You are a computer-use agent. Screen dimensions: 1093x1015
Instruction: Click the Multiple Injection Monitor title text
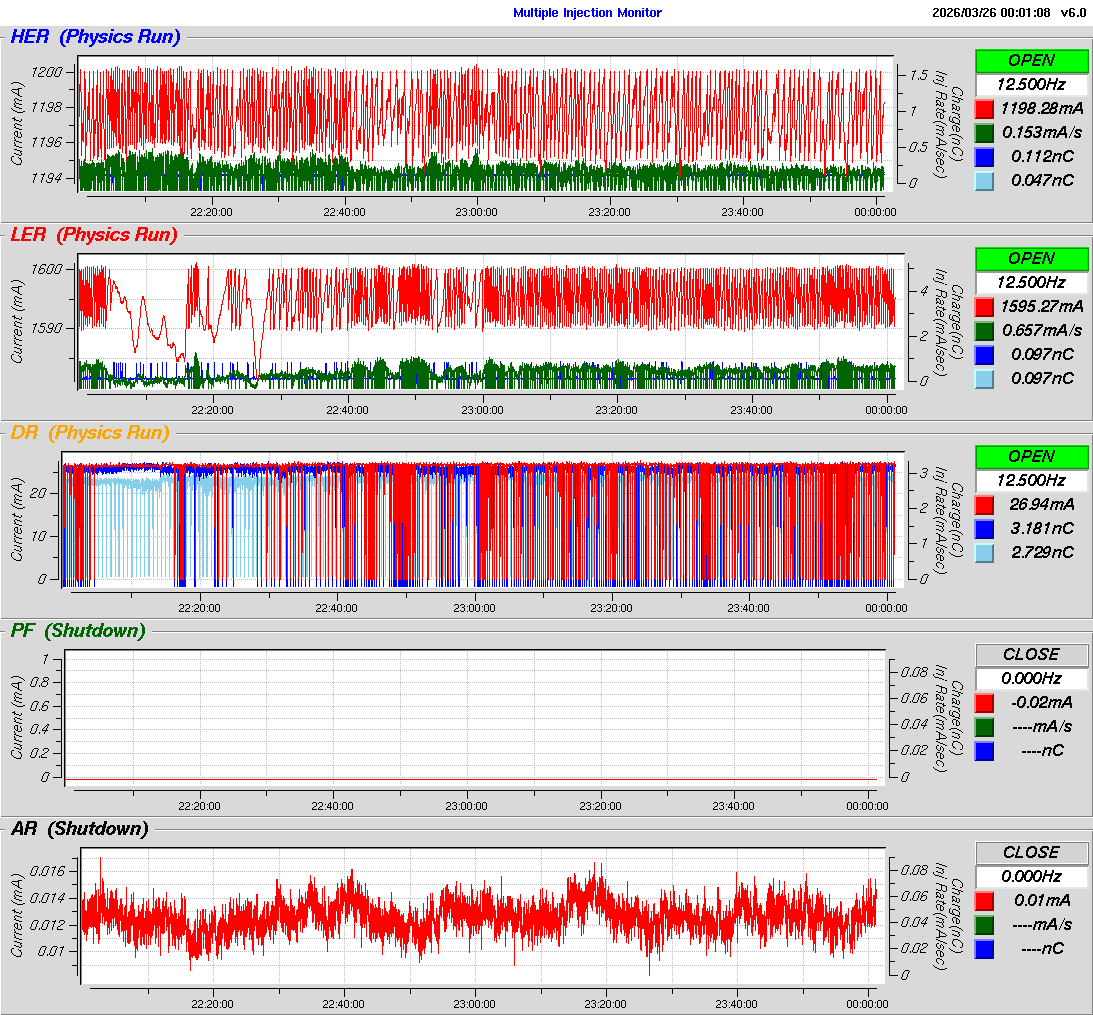pyautogui.click(x=587, y=13)
